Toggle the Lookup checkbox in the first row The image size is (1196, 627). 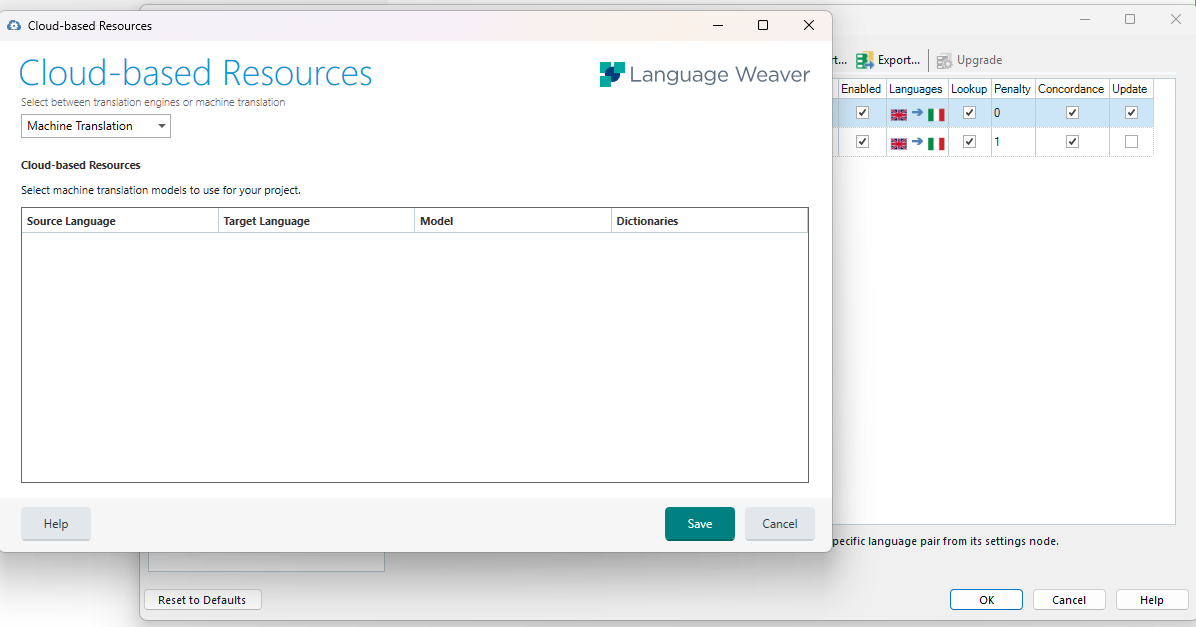(x=968, y=112)
